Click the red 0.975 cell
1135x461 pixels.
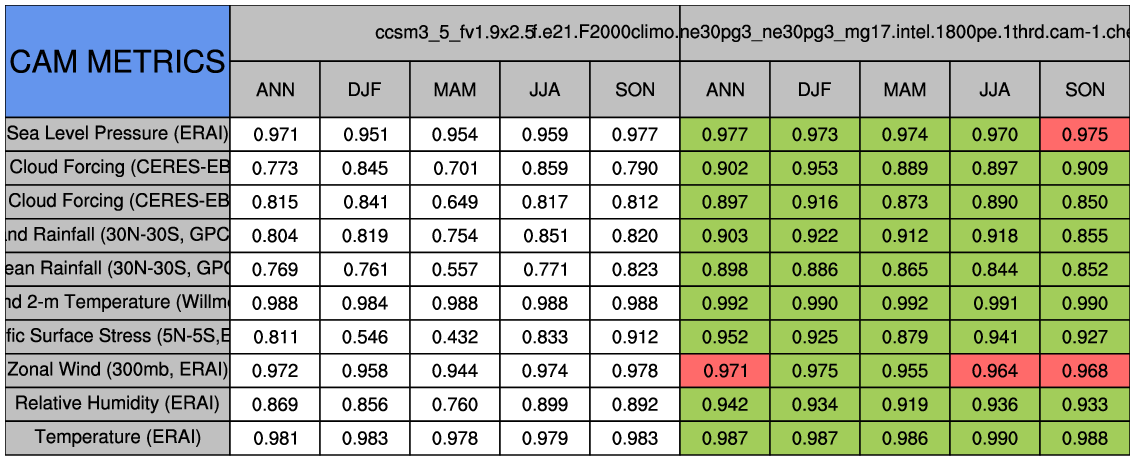click(1085, 134)
